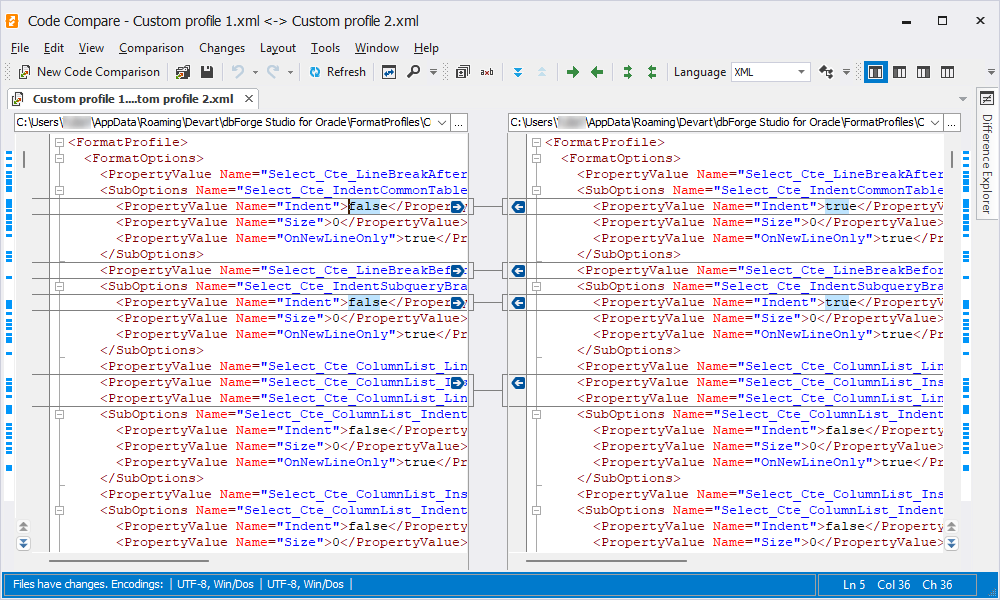The image size is (1000, 600).
Task: Copy change to left with green left arrow
Action: (597, 72)
